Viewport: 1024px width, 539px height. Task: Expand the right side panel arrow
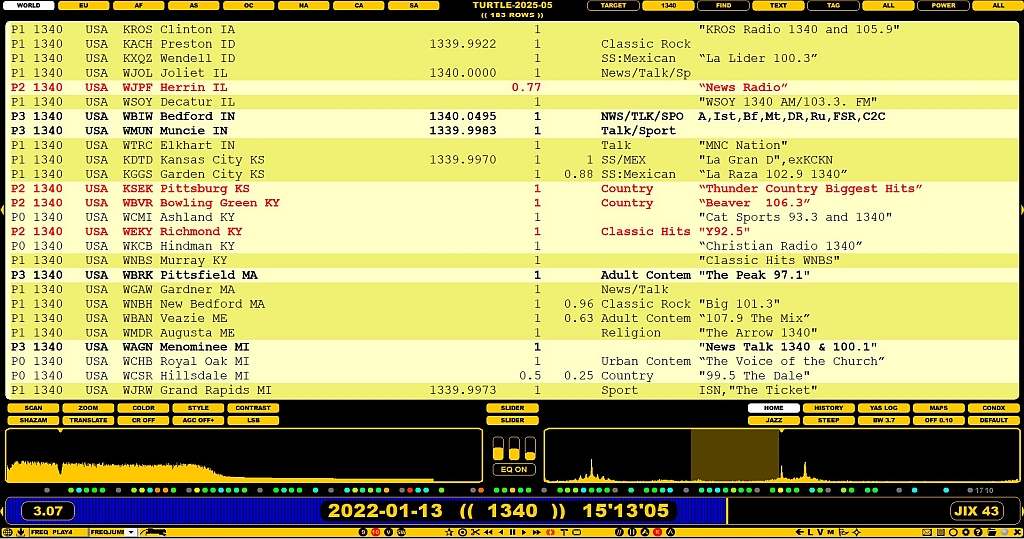click(1020, 209)
